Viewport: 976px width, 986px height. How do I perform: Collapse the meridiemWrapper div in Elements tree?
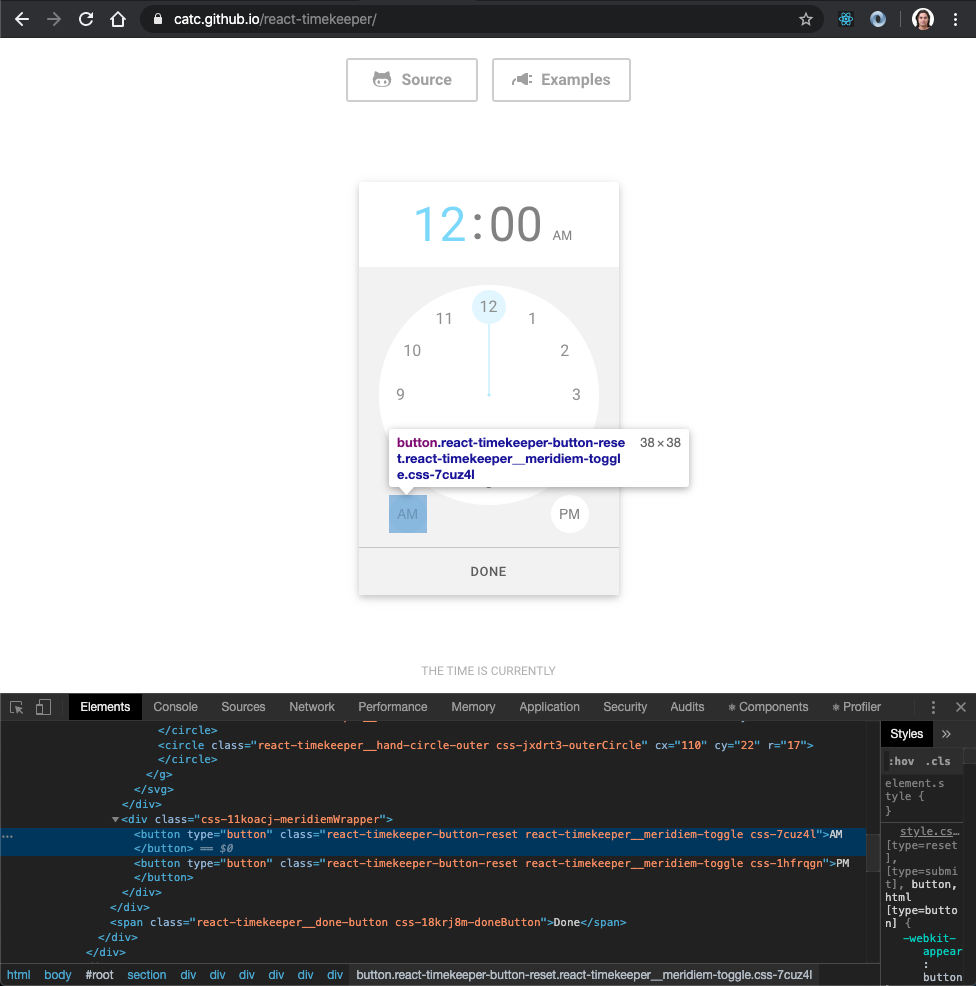pos(115,819)
